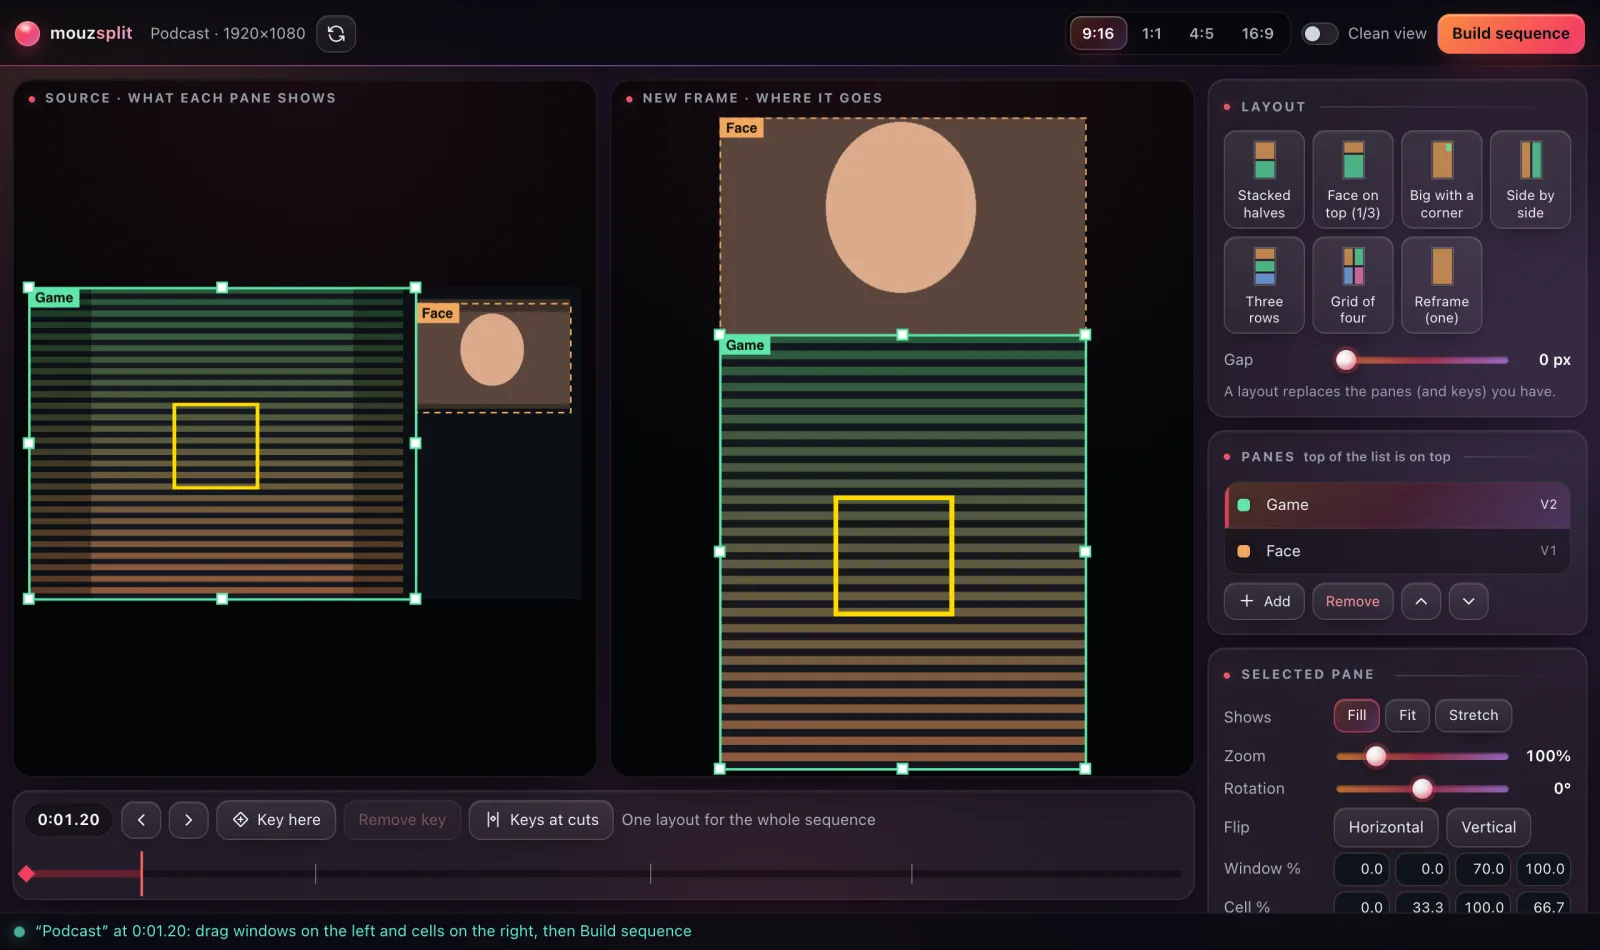This screenshot has width=1600, height=950.
Task: Choose Reframe (one) layout
Action: pyautogui.click(x=1441, y=285)
